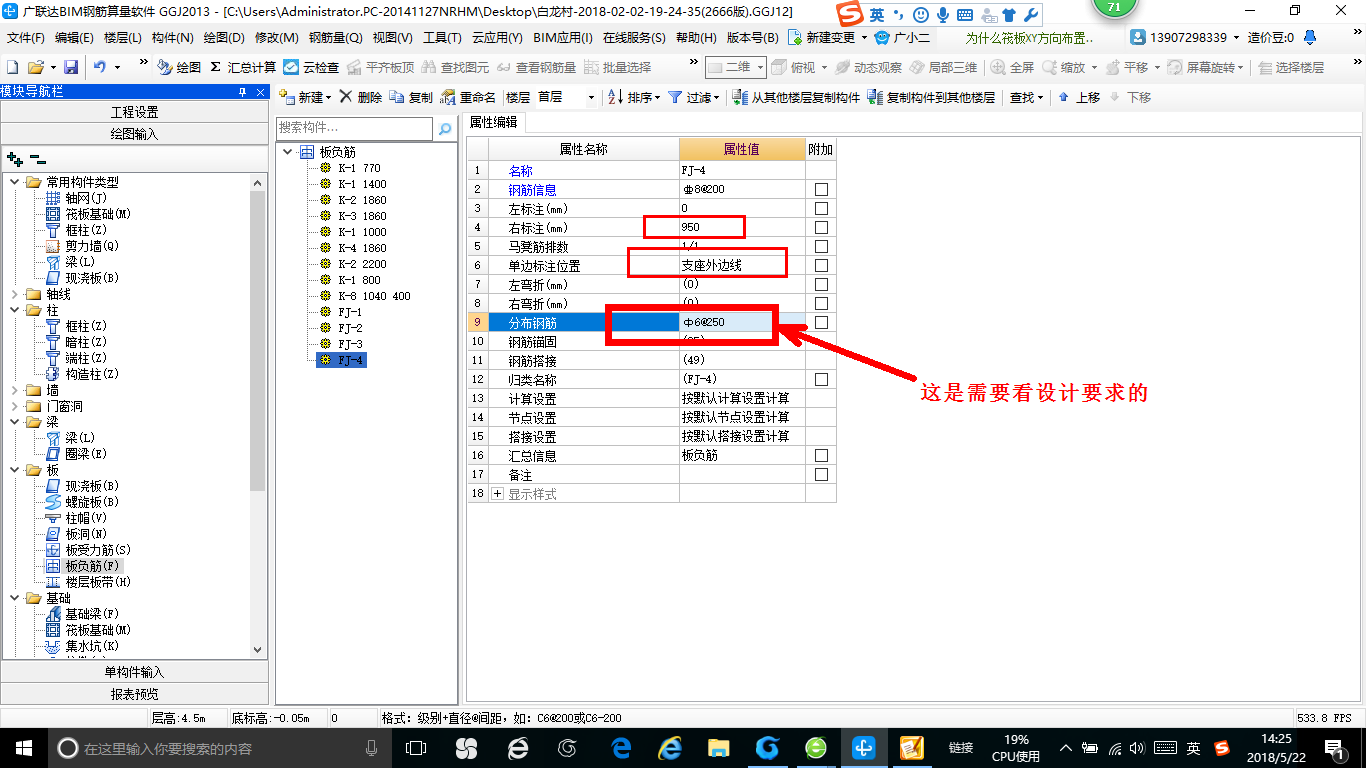Toggle 附加 checkbox for 归类名称 row
The image size is (1366, 768).
click(x=821, y=380)
